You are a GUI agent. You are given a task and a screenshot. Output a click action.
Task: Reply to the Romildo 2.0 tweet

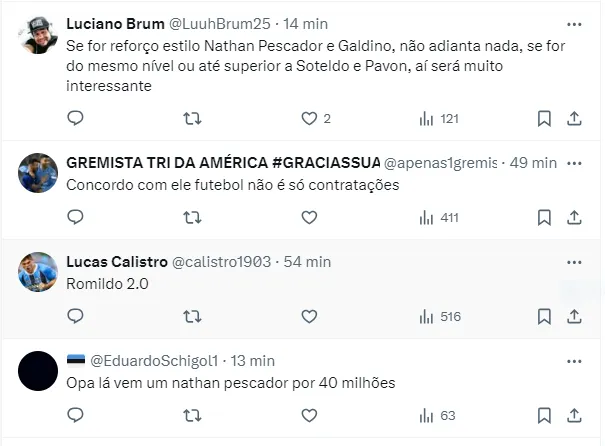click(75, 316)
